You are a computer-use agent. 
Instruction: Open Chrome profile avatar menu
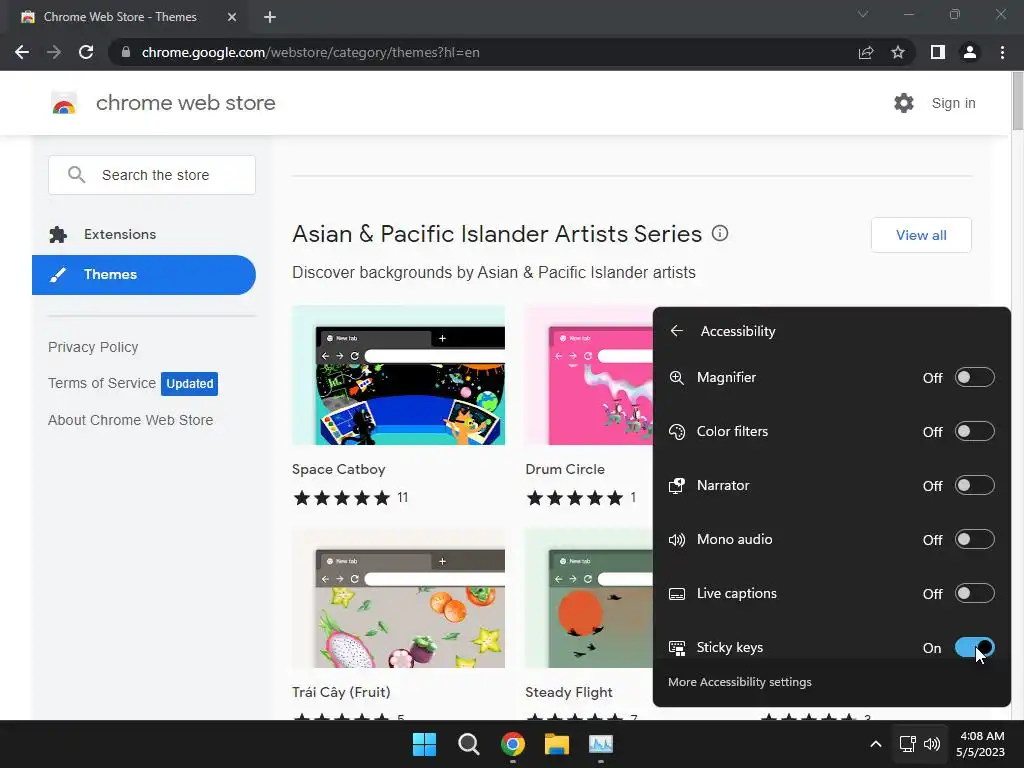[x=970, y=52]
